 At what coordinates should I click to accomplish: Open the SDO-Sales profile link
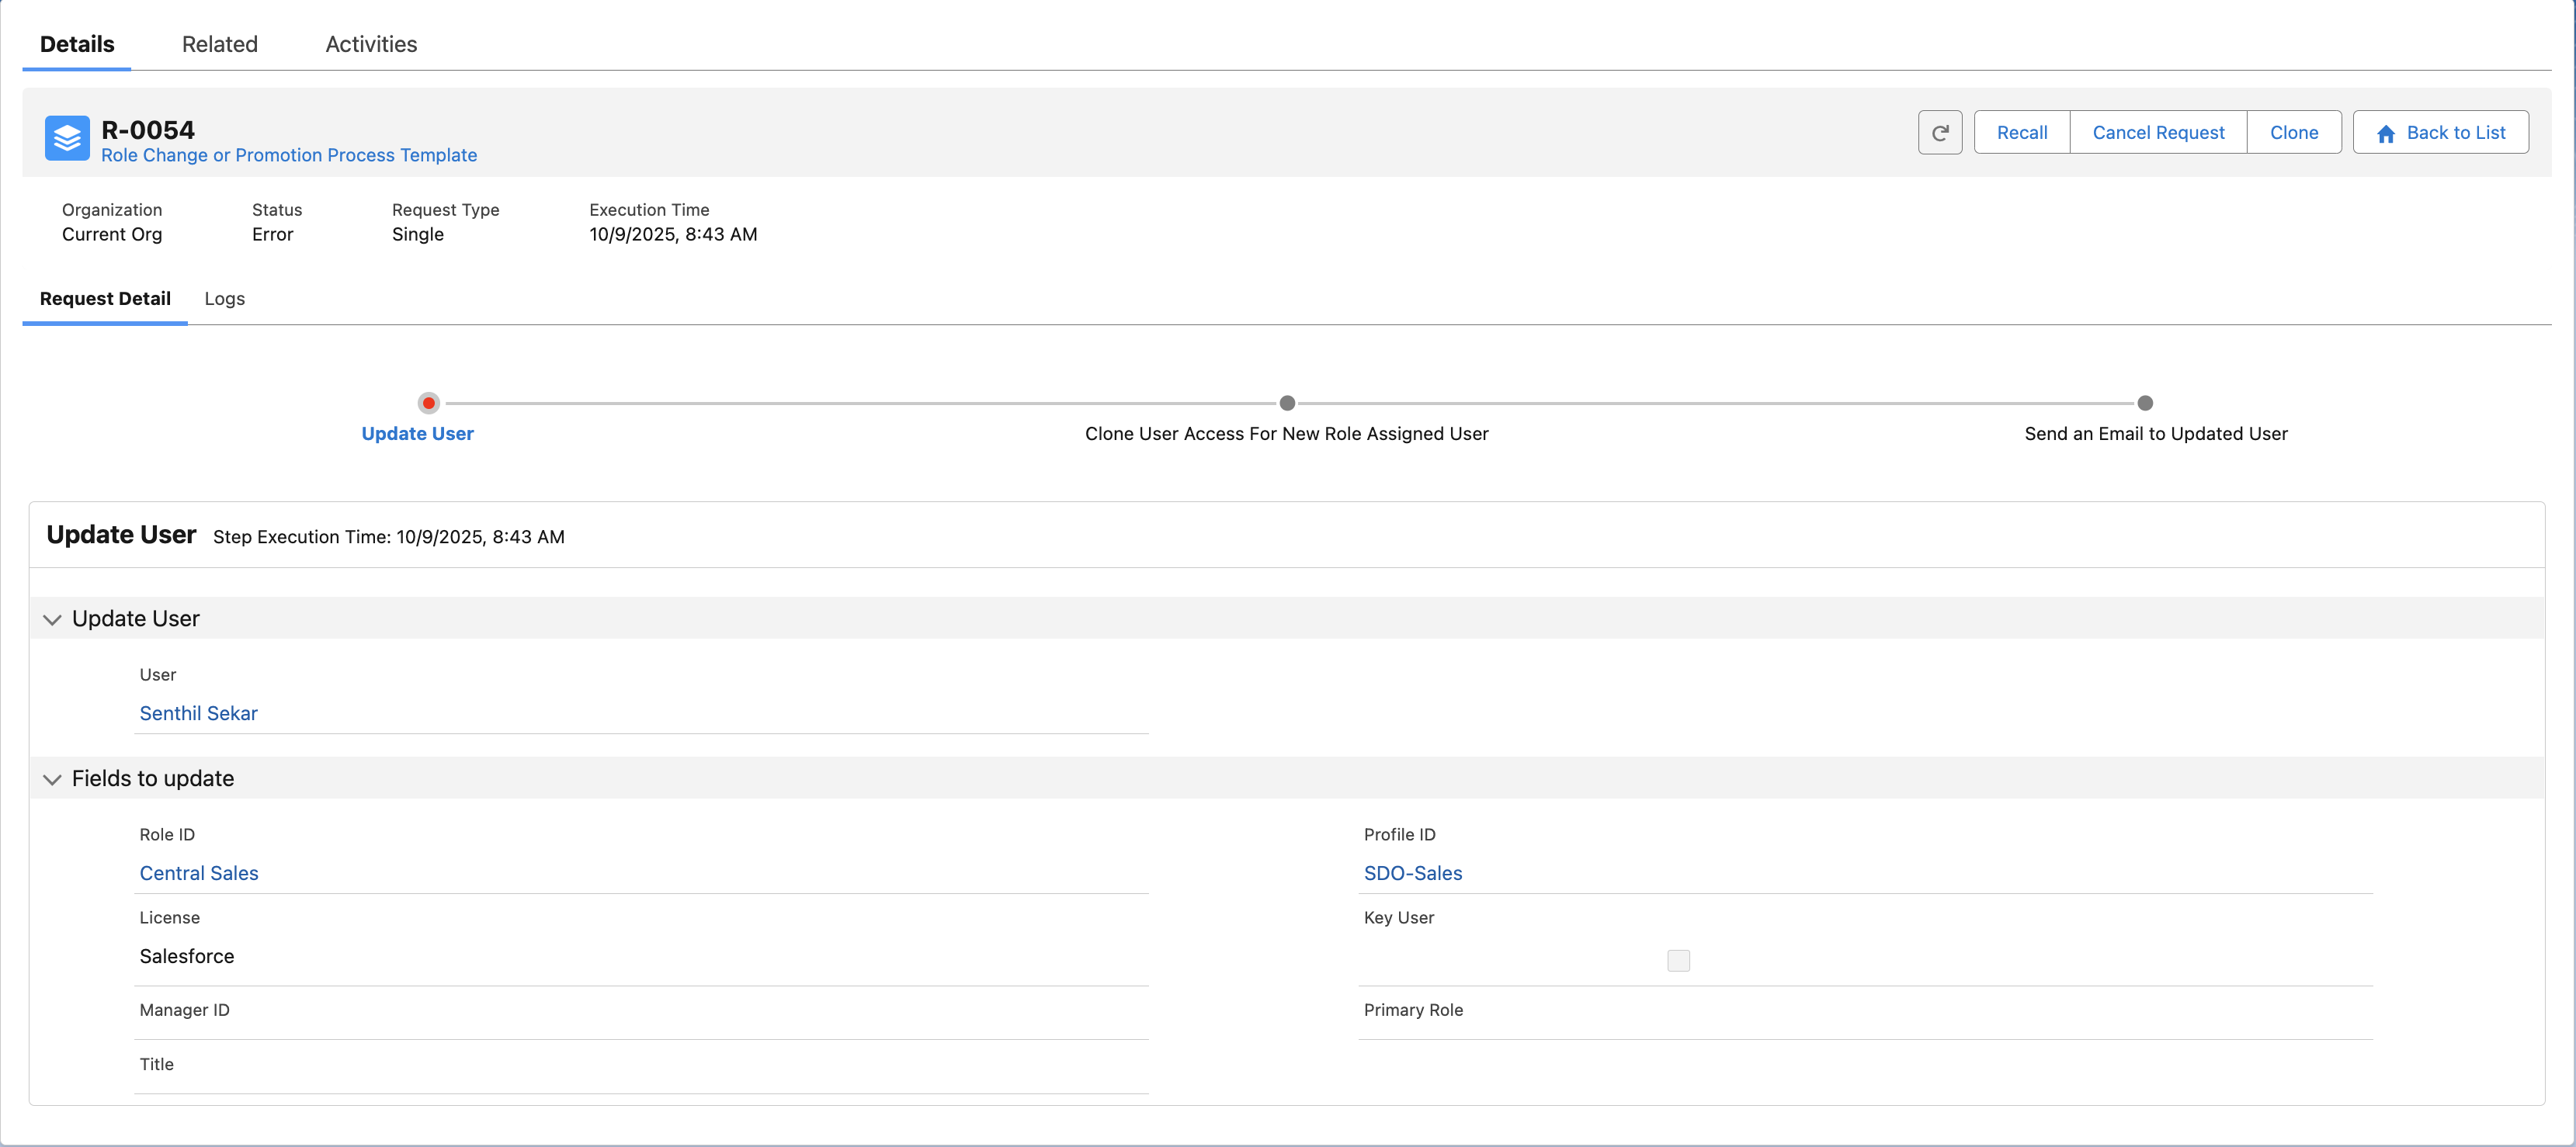(1412, 873)
